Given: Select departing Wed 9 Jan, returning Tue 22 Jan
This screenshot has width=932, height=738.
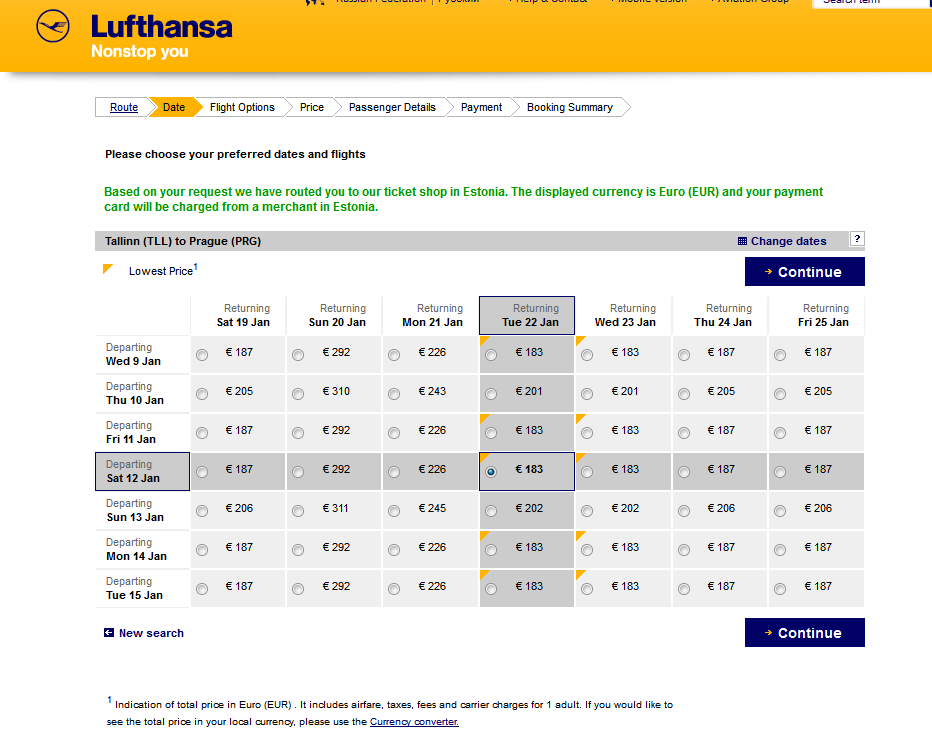Looking at the screenshot, I should [x=490, y=355].
